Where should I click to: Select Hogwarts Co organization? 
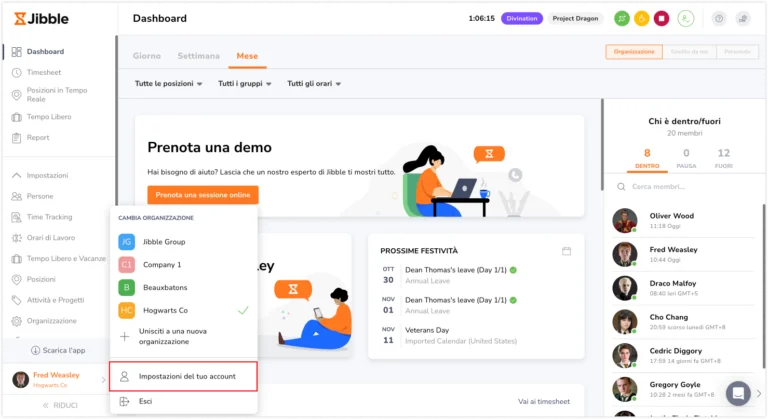tap(183, 310)
